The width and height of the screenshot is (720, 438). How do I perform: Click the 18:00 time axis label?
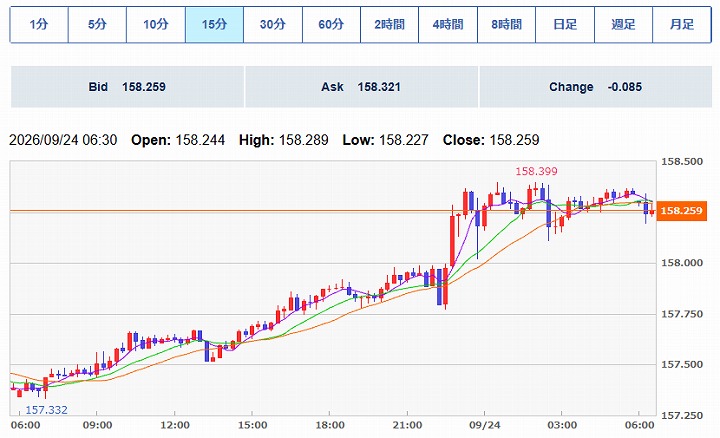click(x=330, y=425)
